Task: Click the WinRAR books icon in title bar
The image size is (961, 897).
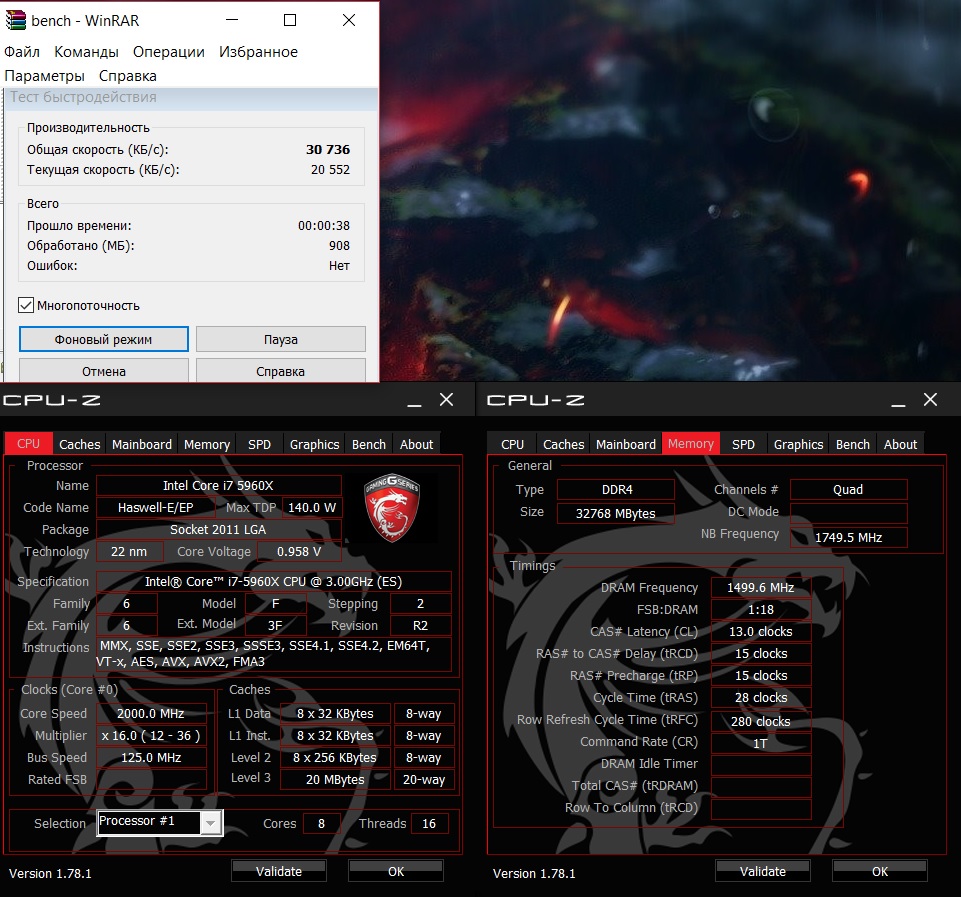Action: [15, 20]
